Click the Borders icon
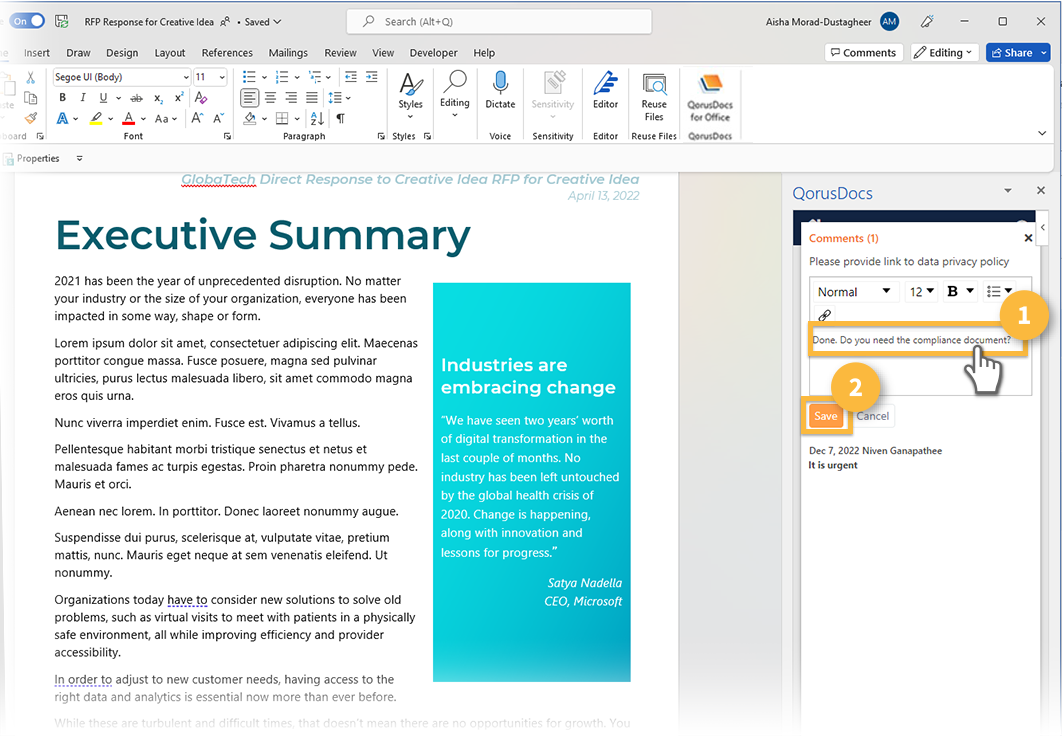Image resolution: width=1062 pixels, height=736 pixels. point(282,118)
